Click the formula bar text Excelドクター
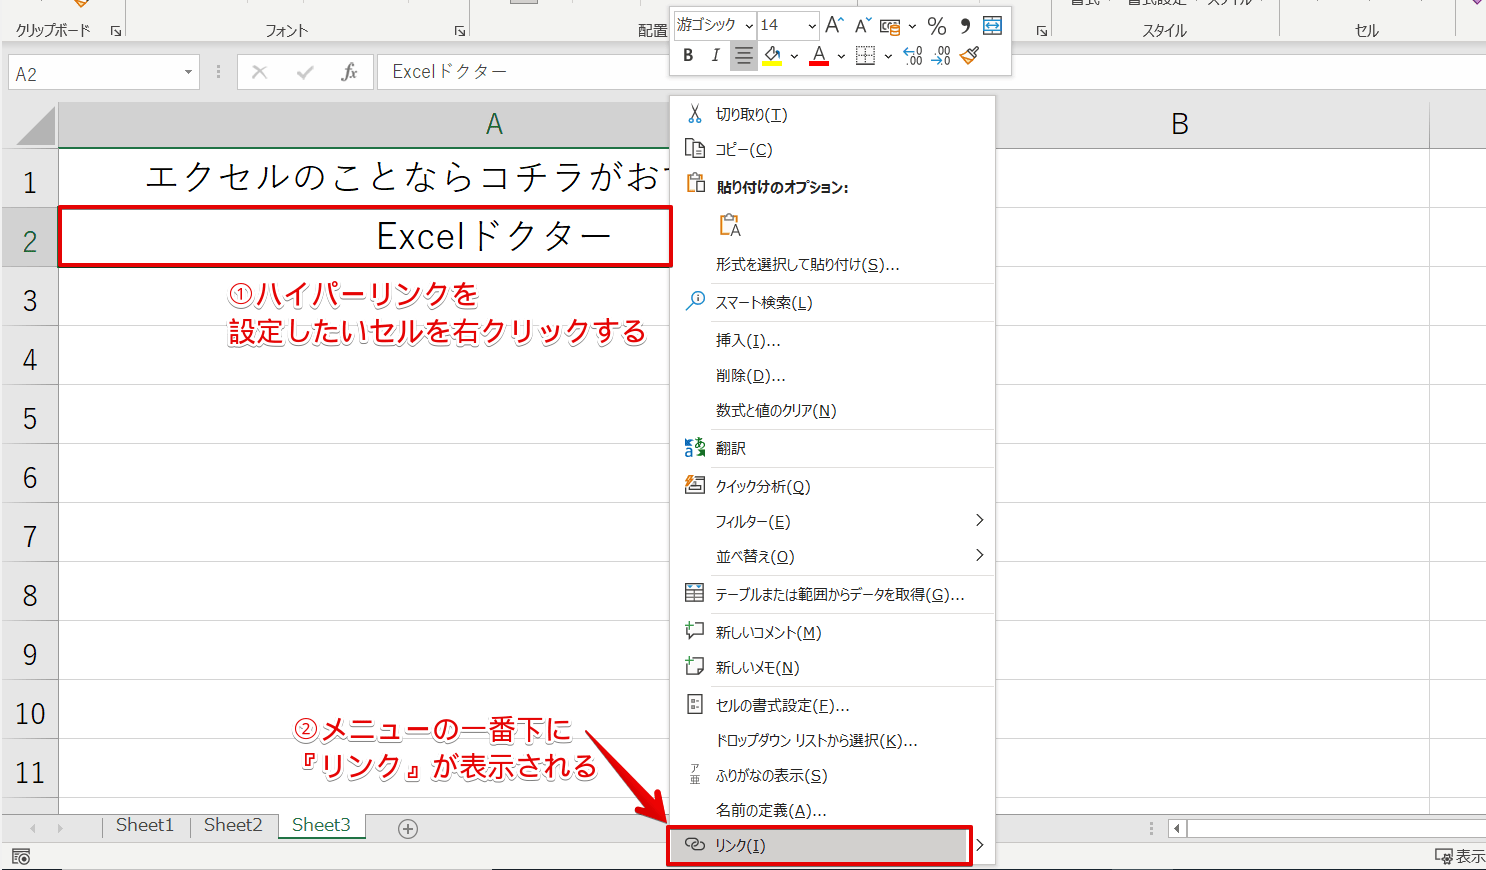The image size is (1486, 870). (x=449, y=72)
